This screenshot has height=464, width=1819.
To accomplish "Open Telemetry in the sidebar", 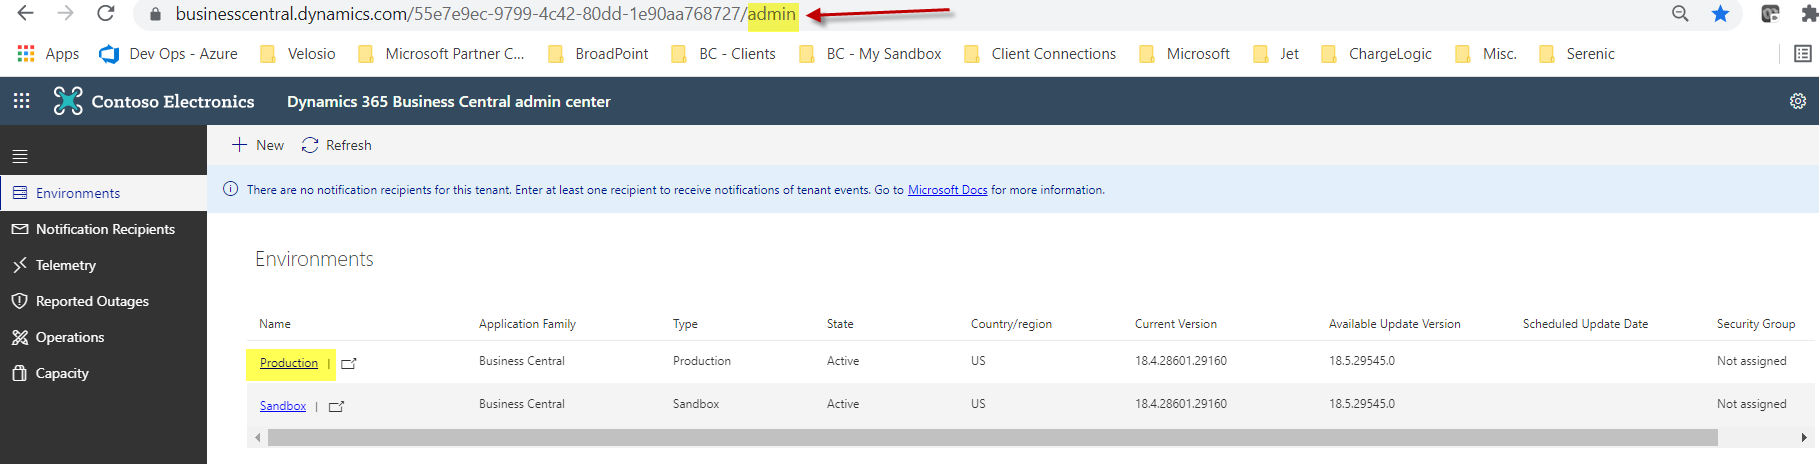I will pos(103,265).
